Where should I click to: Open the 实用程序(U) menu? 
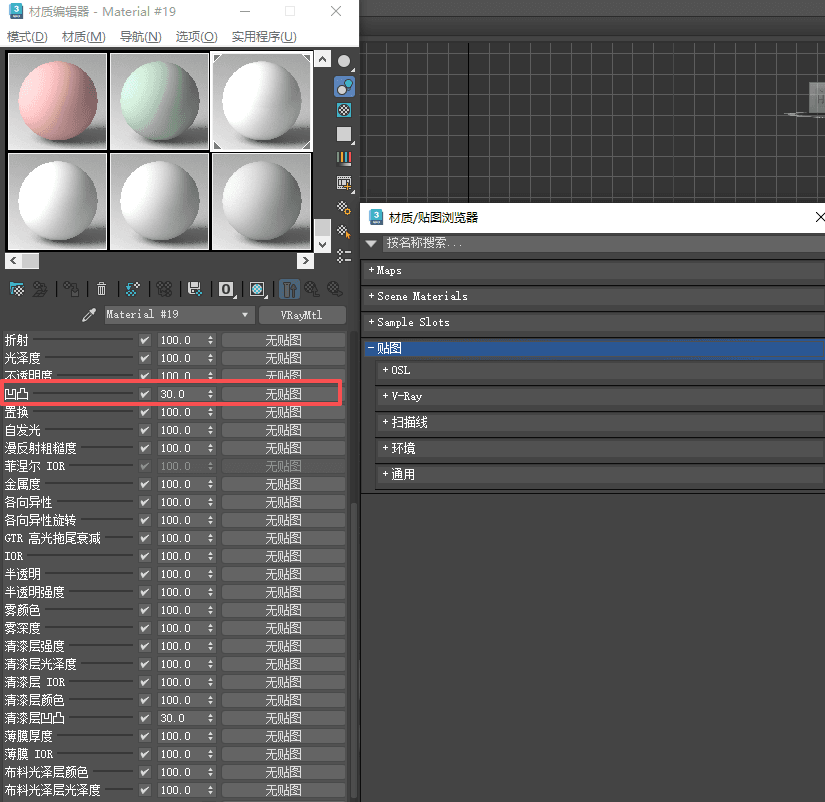point(264,37)
